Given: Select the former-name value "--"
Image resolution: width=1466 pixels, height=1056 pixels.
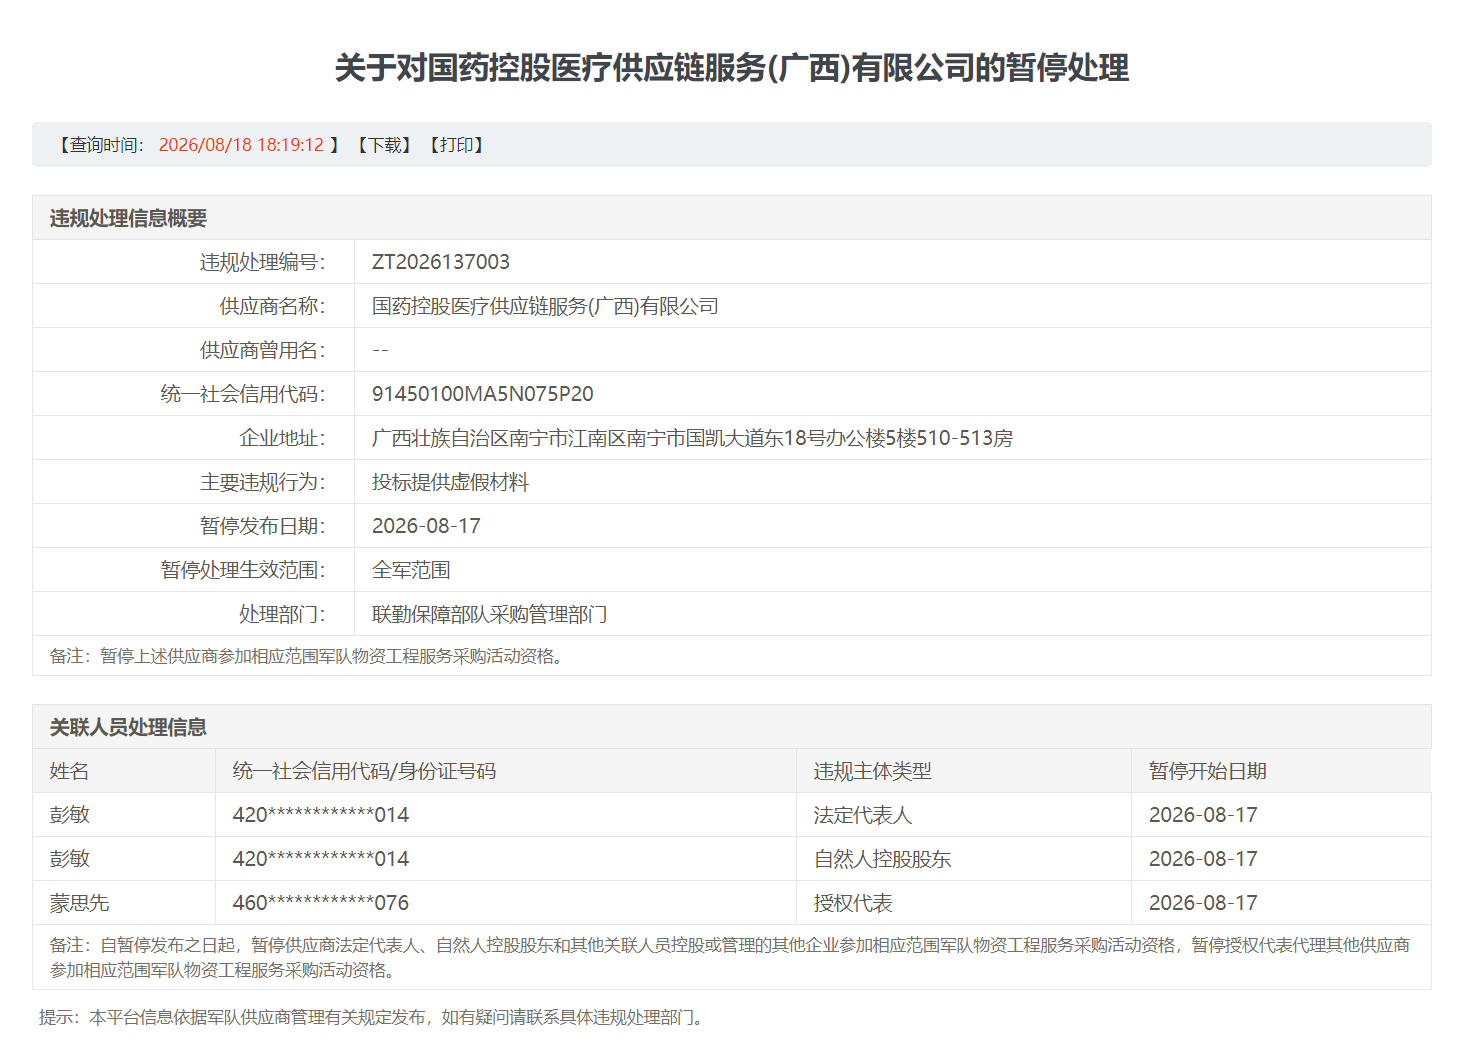Looking at the screenshot, I should point(380,350).
